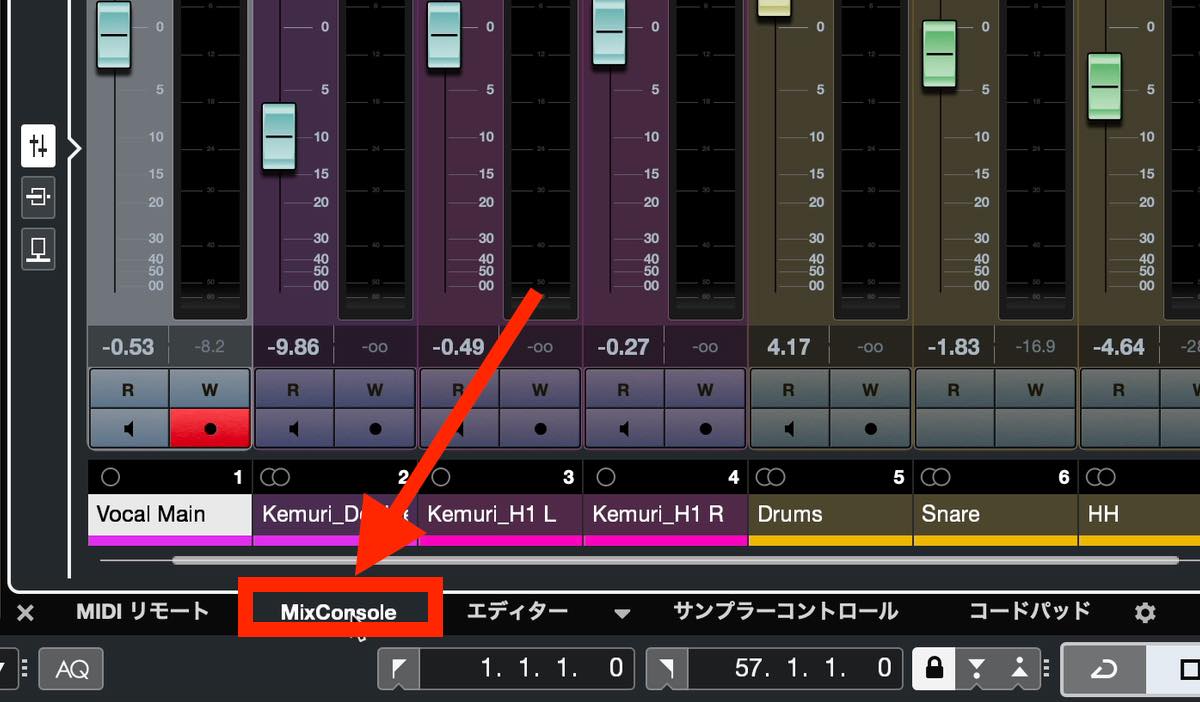
Task: Click the Vocal Main fader handle
Action: pos(114,35)
